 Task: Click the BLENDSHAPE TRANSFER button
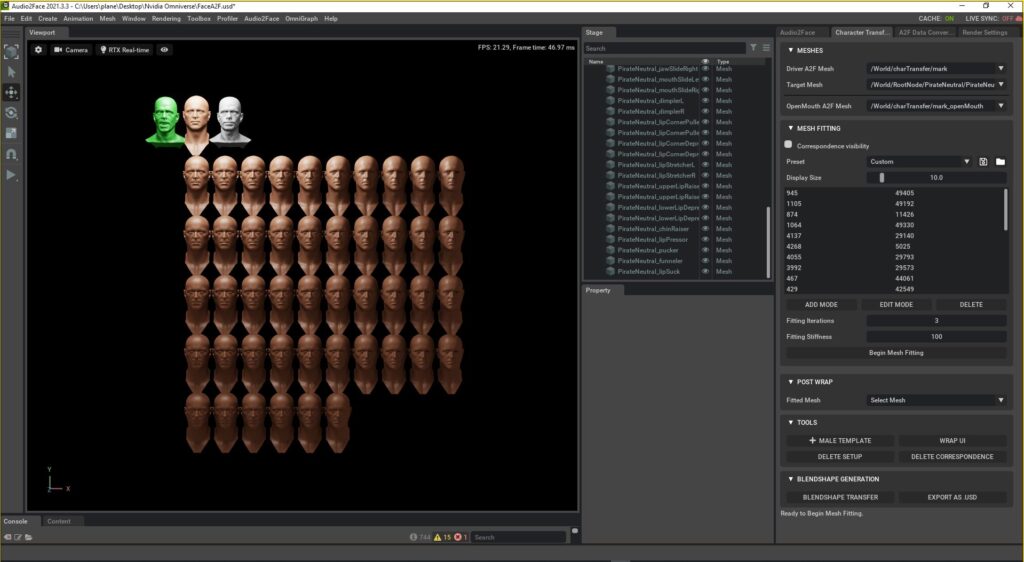[840, 497]
